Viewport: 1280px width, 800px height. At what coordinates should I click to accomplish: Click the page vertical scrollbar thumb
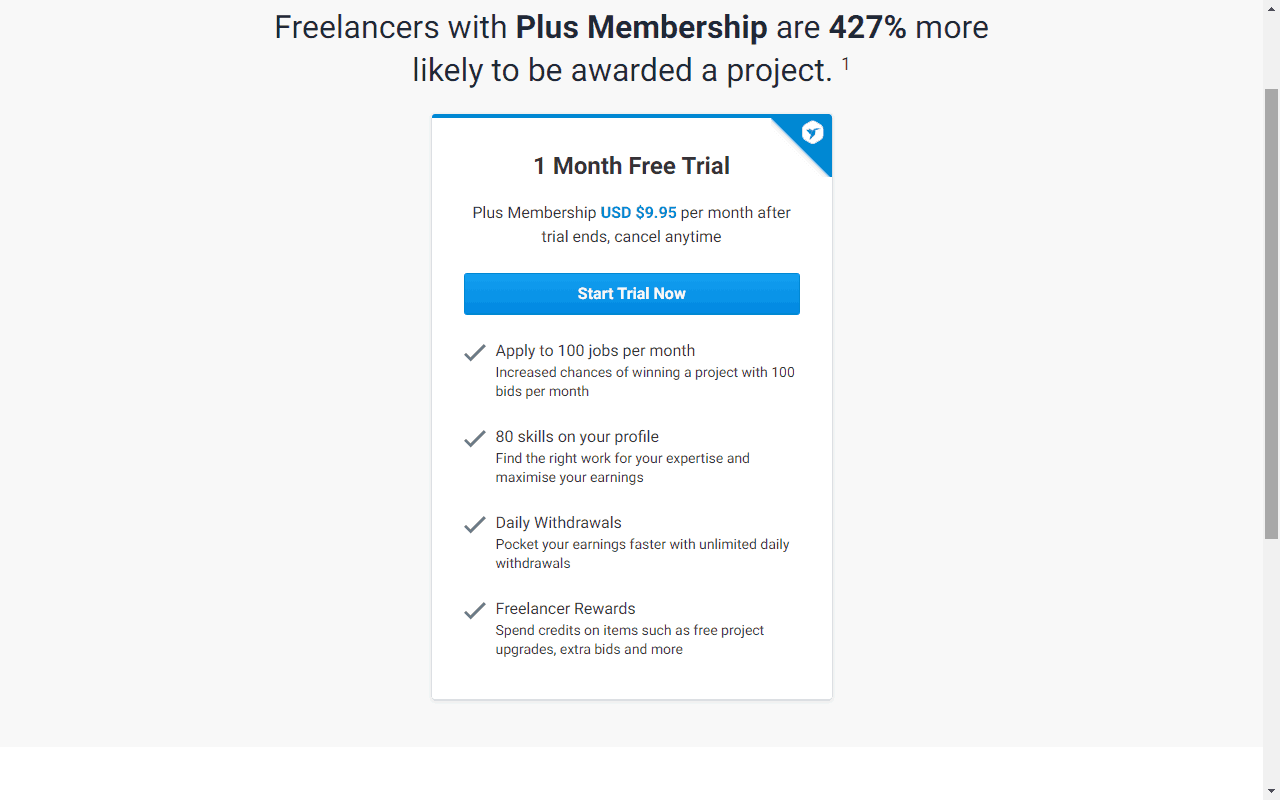pos(1271,313)
